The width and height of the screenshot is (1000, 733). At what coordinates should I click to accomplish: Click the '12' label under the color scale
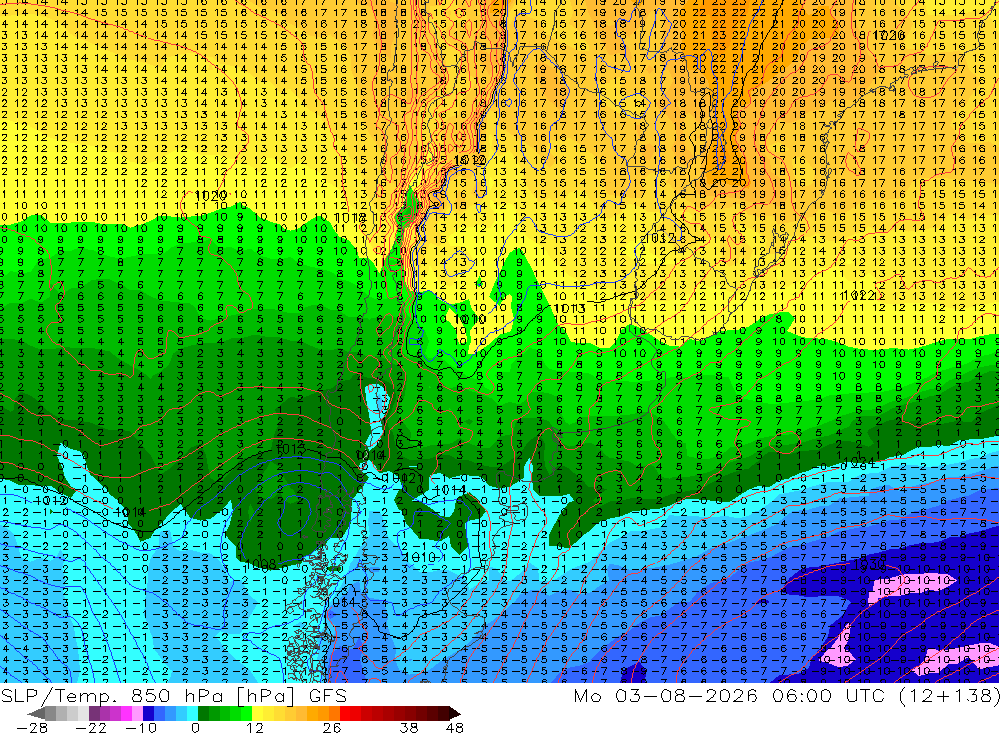coord(255,727)
